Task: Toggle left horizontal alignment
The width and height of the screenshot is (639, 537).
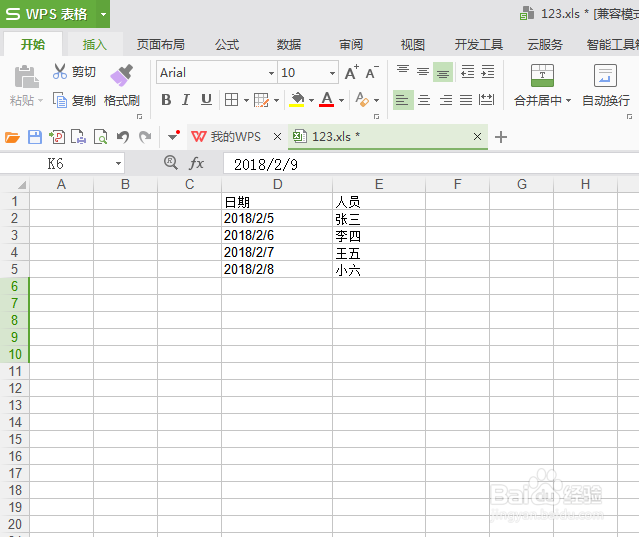Action: point(403,100)
